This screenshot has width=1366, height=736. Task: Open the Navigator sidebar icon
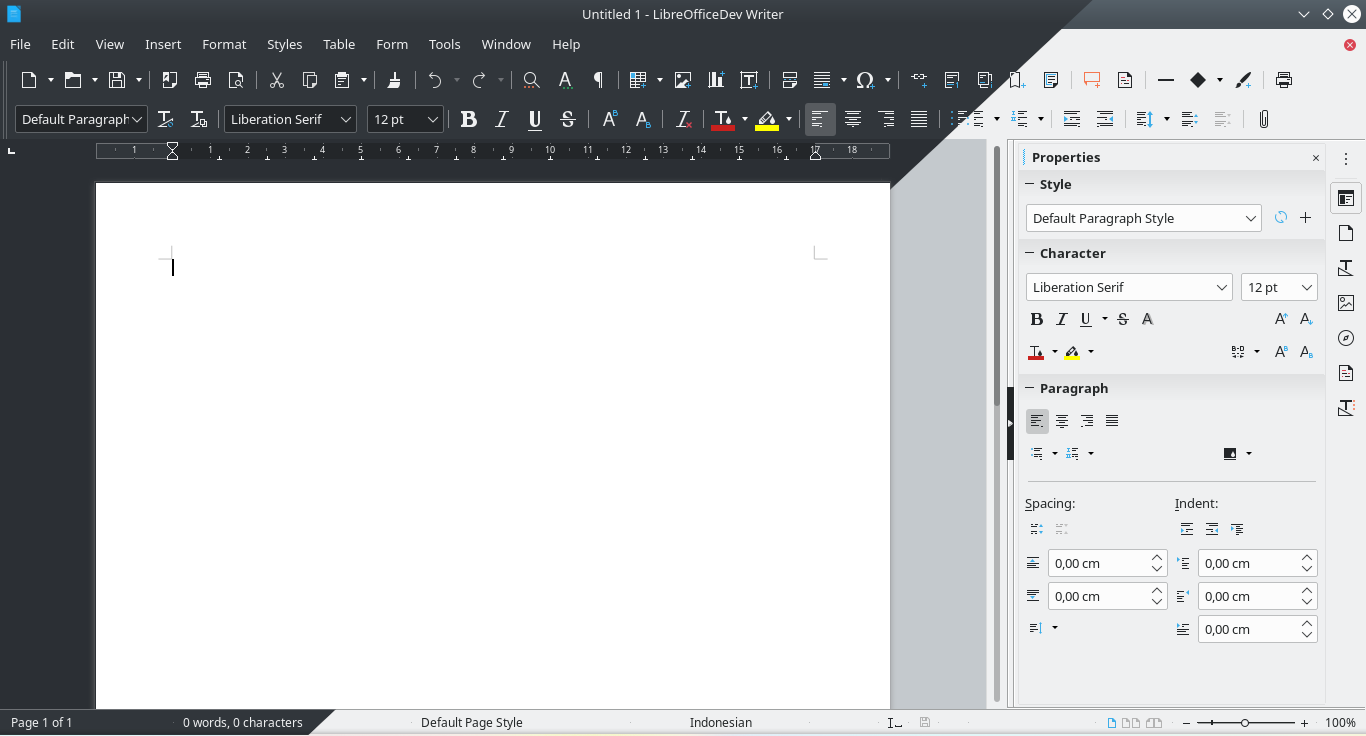(x=1345, y=338)
